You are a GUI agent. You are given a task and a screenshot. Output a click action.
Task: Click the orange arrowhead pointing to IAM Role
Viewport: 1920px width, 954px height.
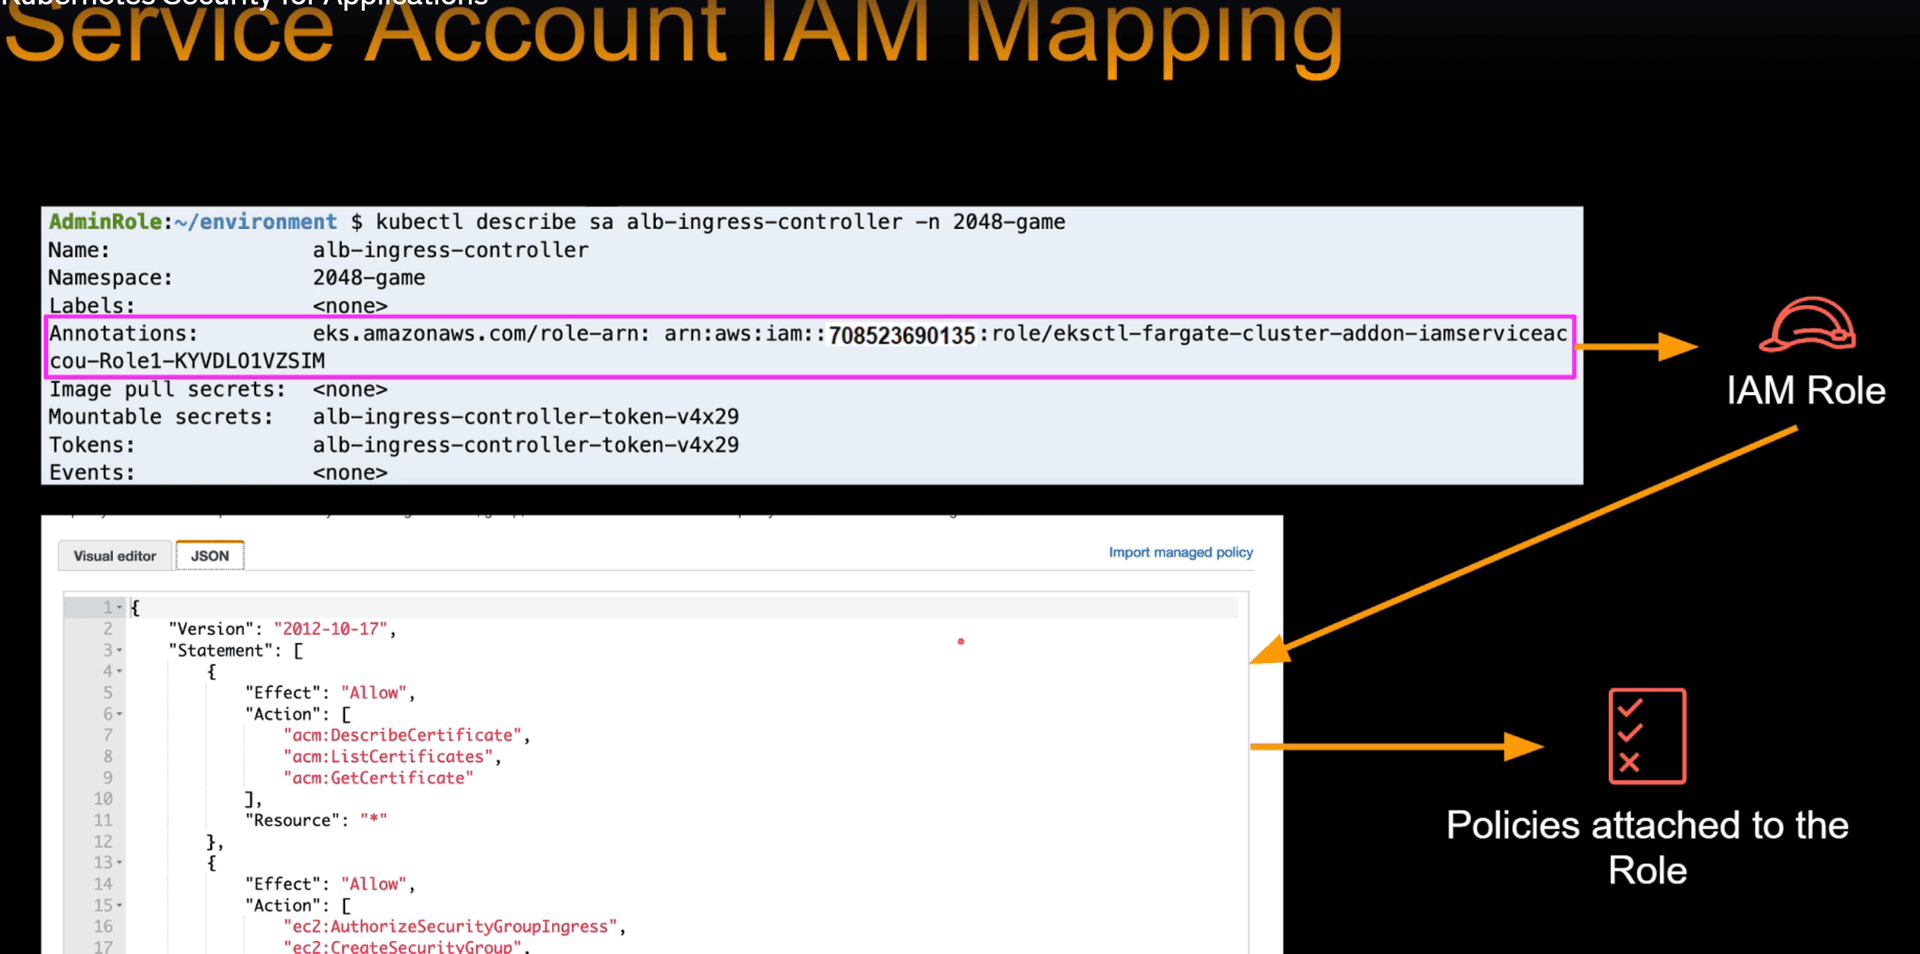(x=1677, y=347)
